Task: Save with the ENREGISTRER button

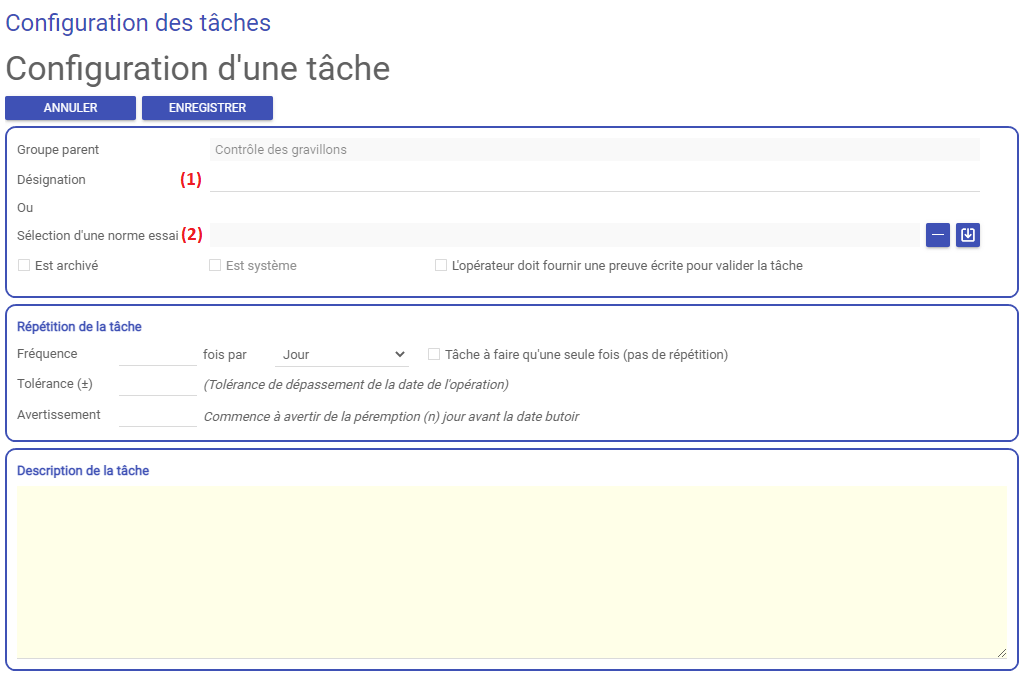Action: tap(207, 108)
